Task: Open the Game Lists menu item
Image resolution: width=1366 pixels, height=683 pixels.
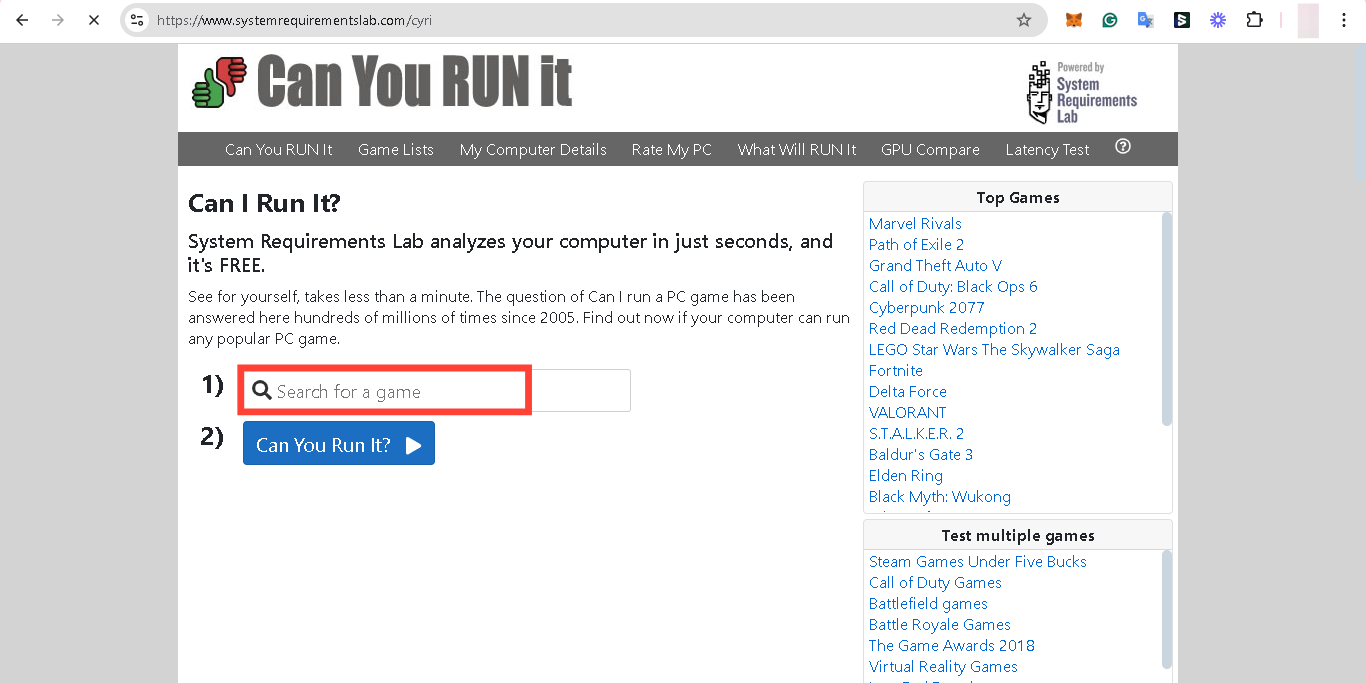Action: coord(396,150)
